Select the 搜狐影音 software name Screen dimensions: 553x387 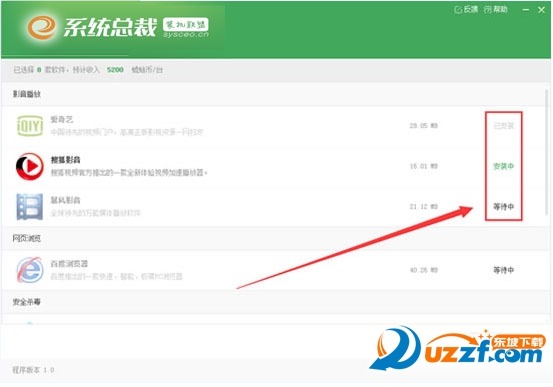[66, 160]
